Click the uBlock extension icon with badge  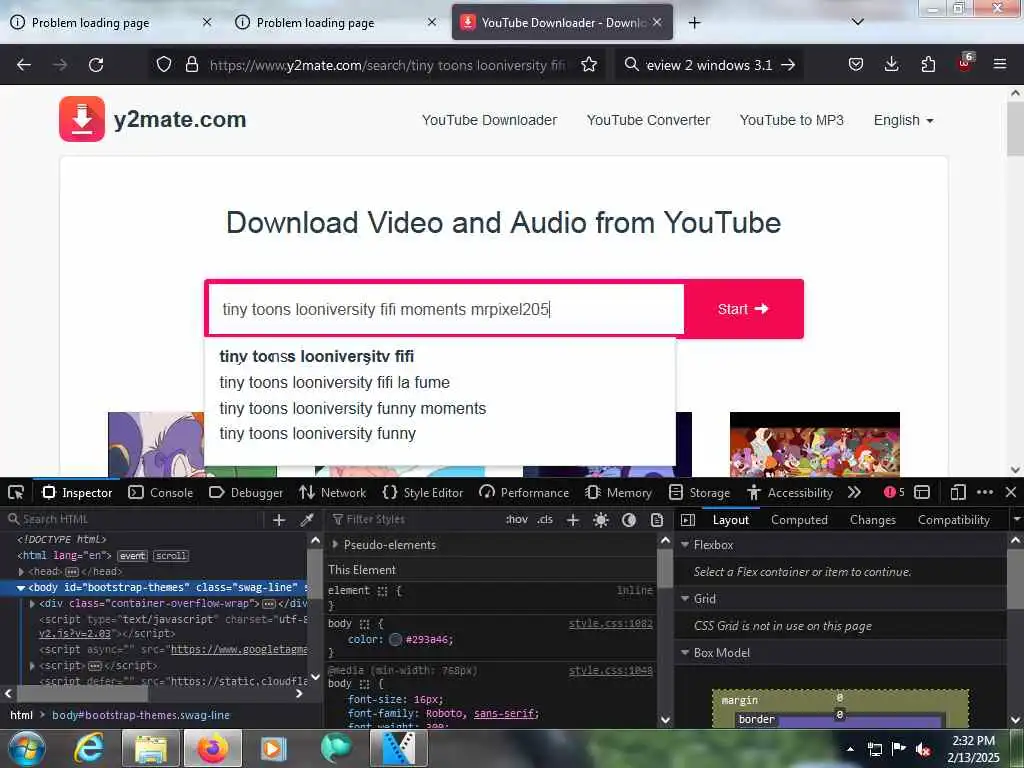tap(965, 63)
